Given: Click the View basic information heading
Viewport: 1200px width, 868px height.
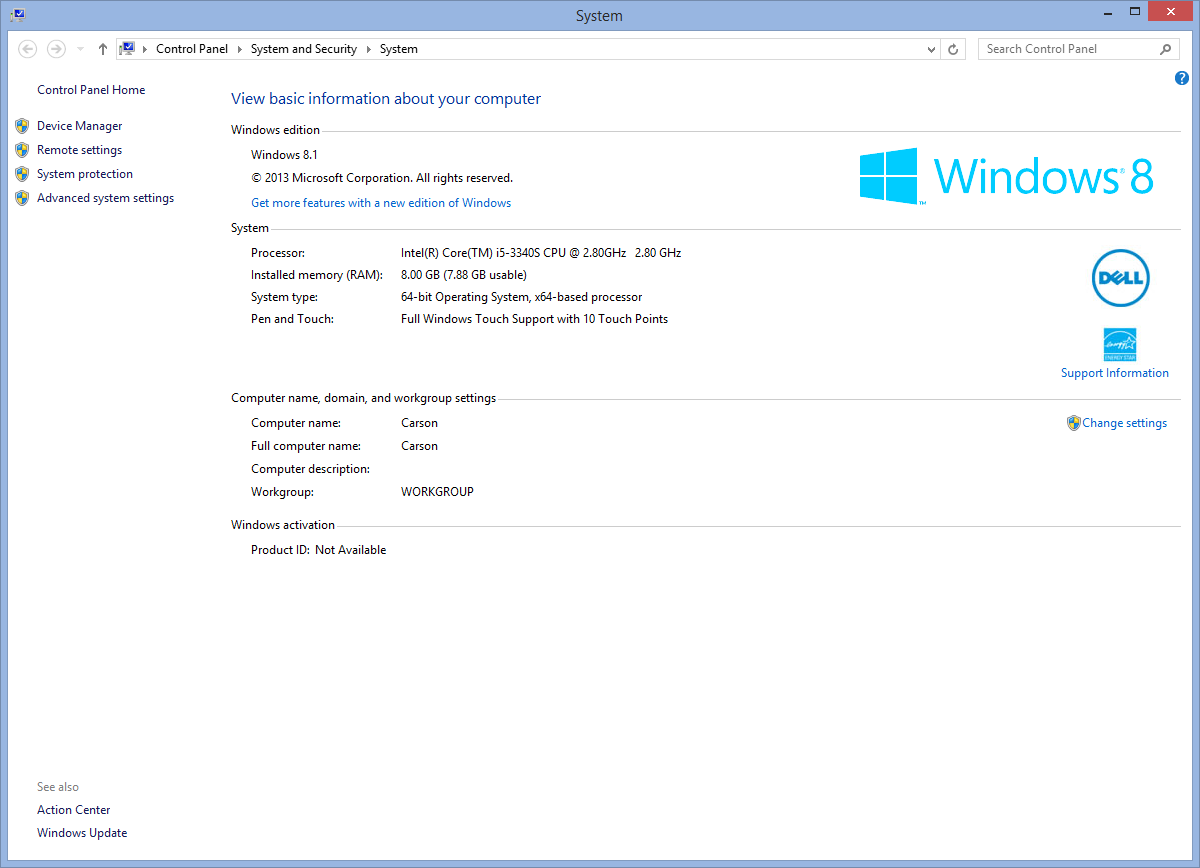Looking at the screenshot, I should [x=386, y=99].
